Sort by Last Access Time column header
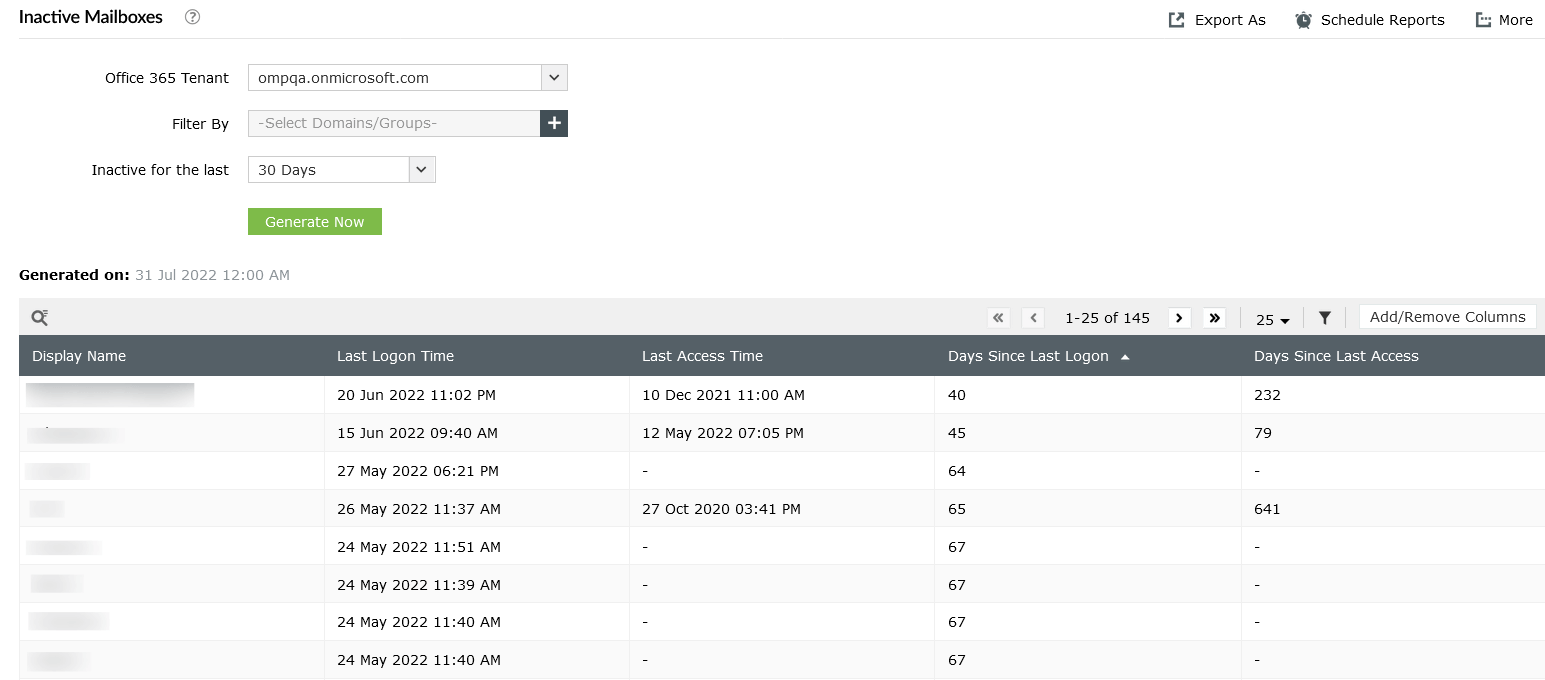 tap(702, 356)
